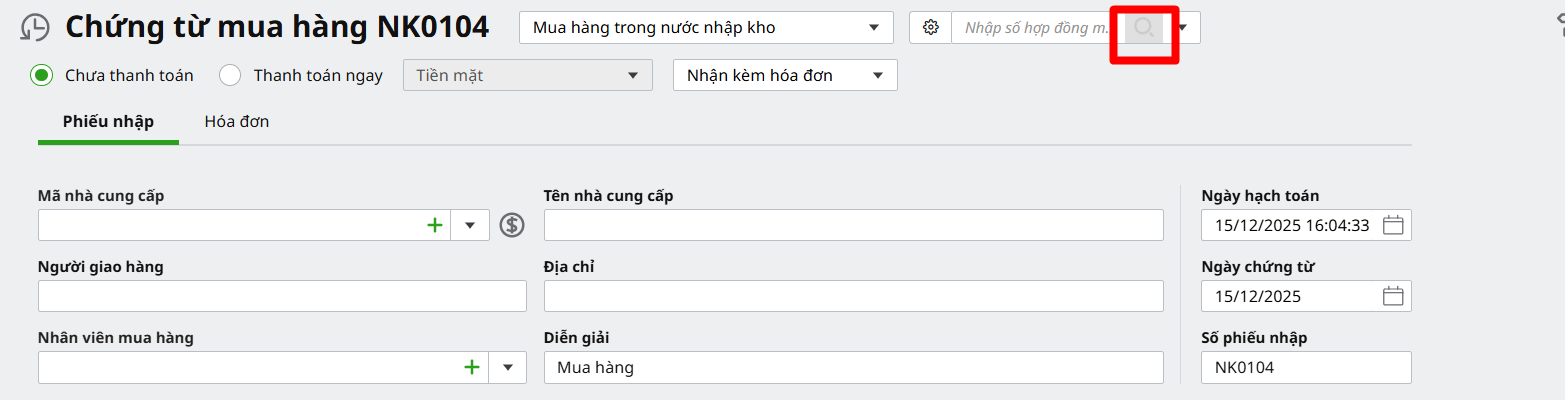Click the Diễn giải field containing Mua hàng
The image size is (1565, 400).
(853, 367)
